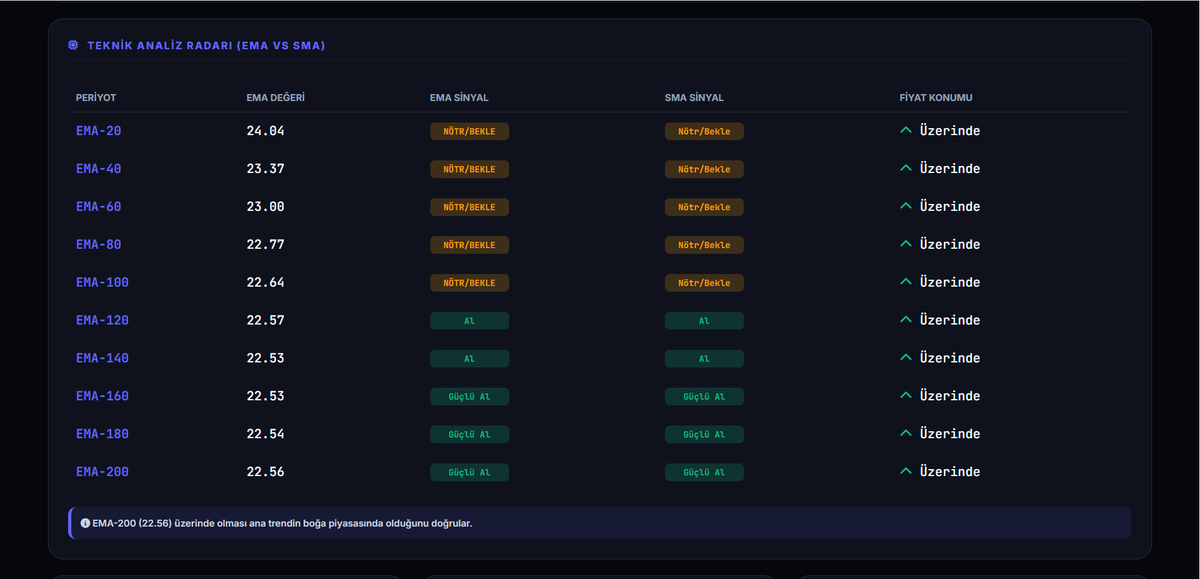Select the EMA-180 period label

[102, 434]
